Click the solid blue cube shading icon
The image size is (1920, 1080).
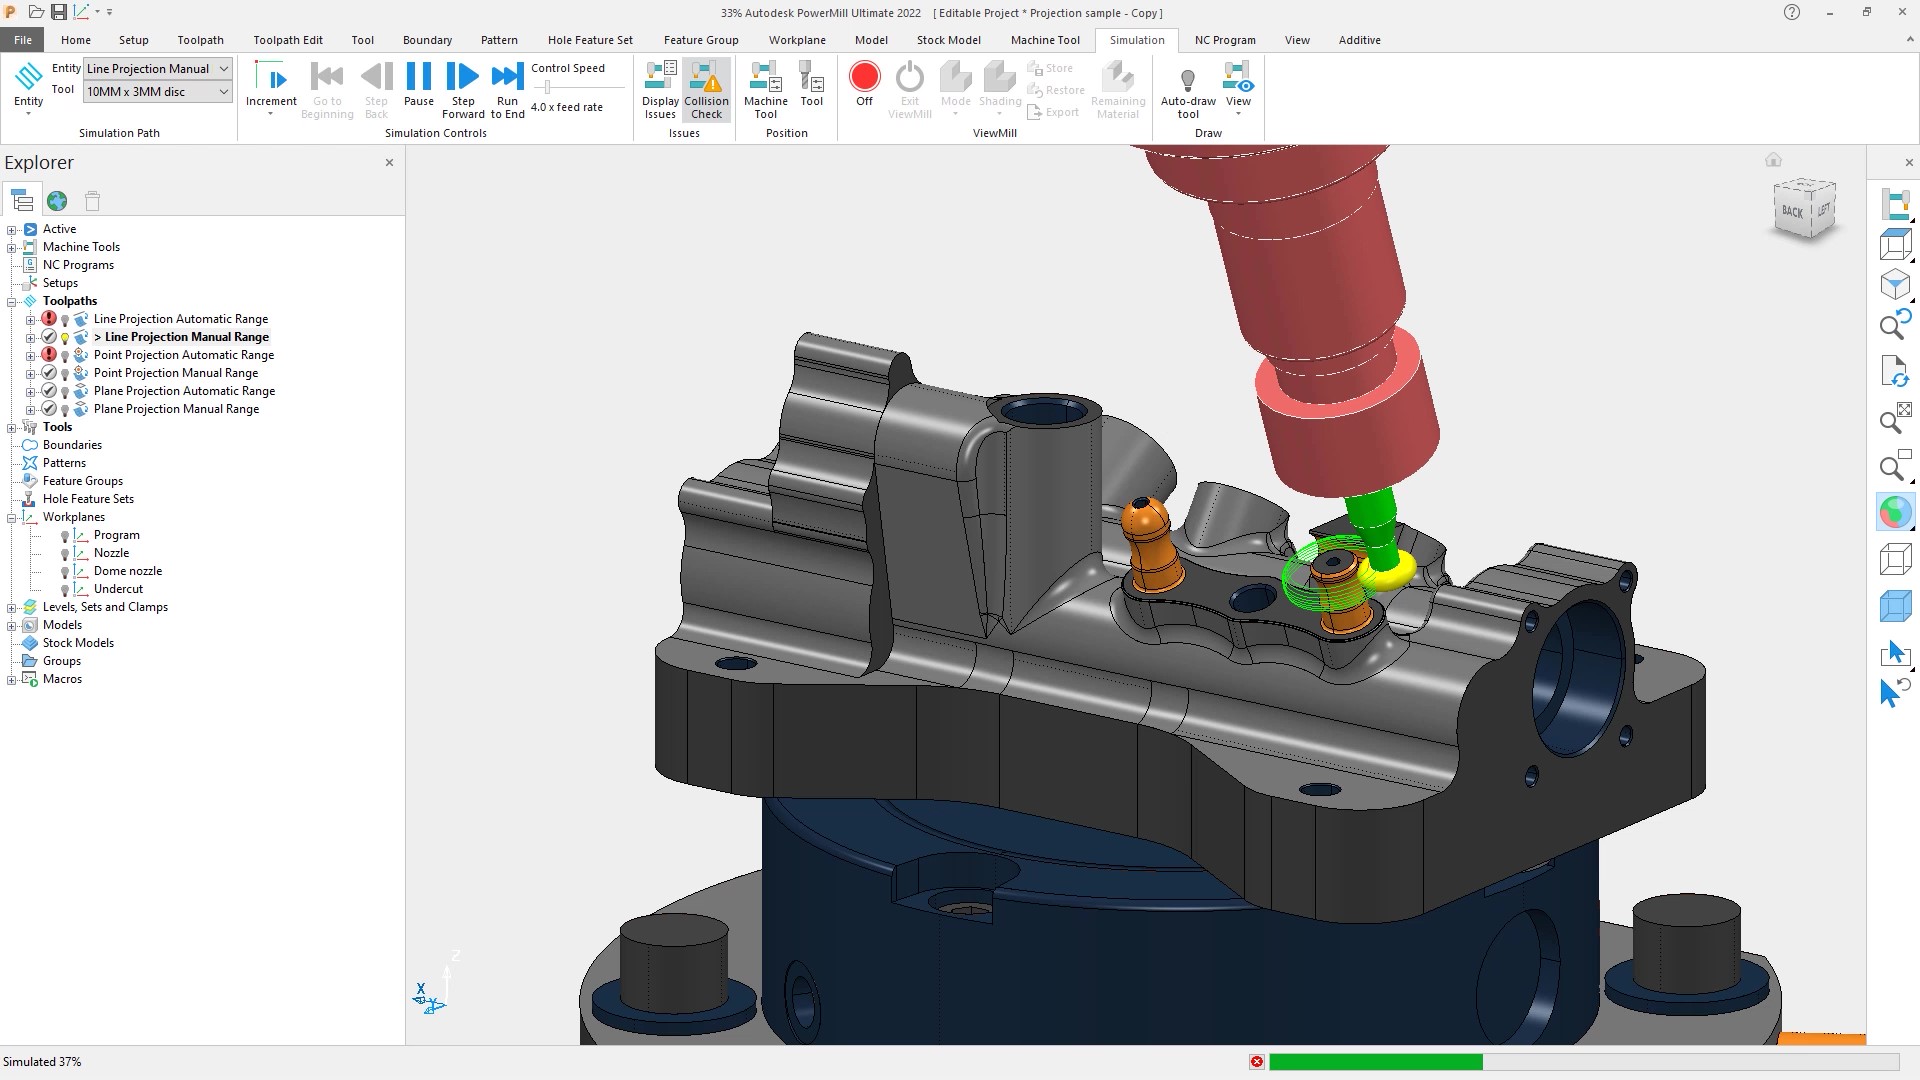[1895, 606]
